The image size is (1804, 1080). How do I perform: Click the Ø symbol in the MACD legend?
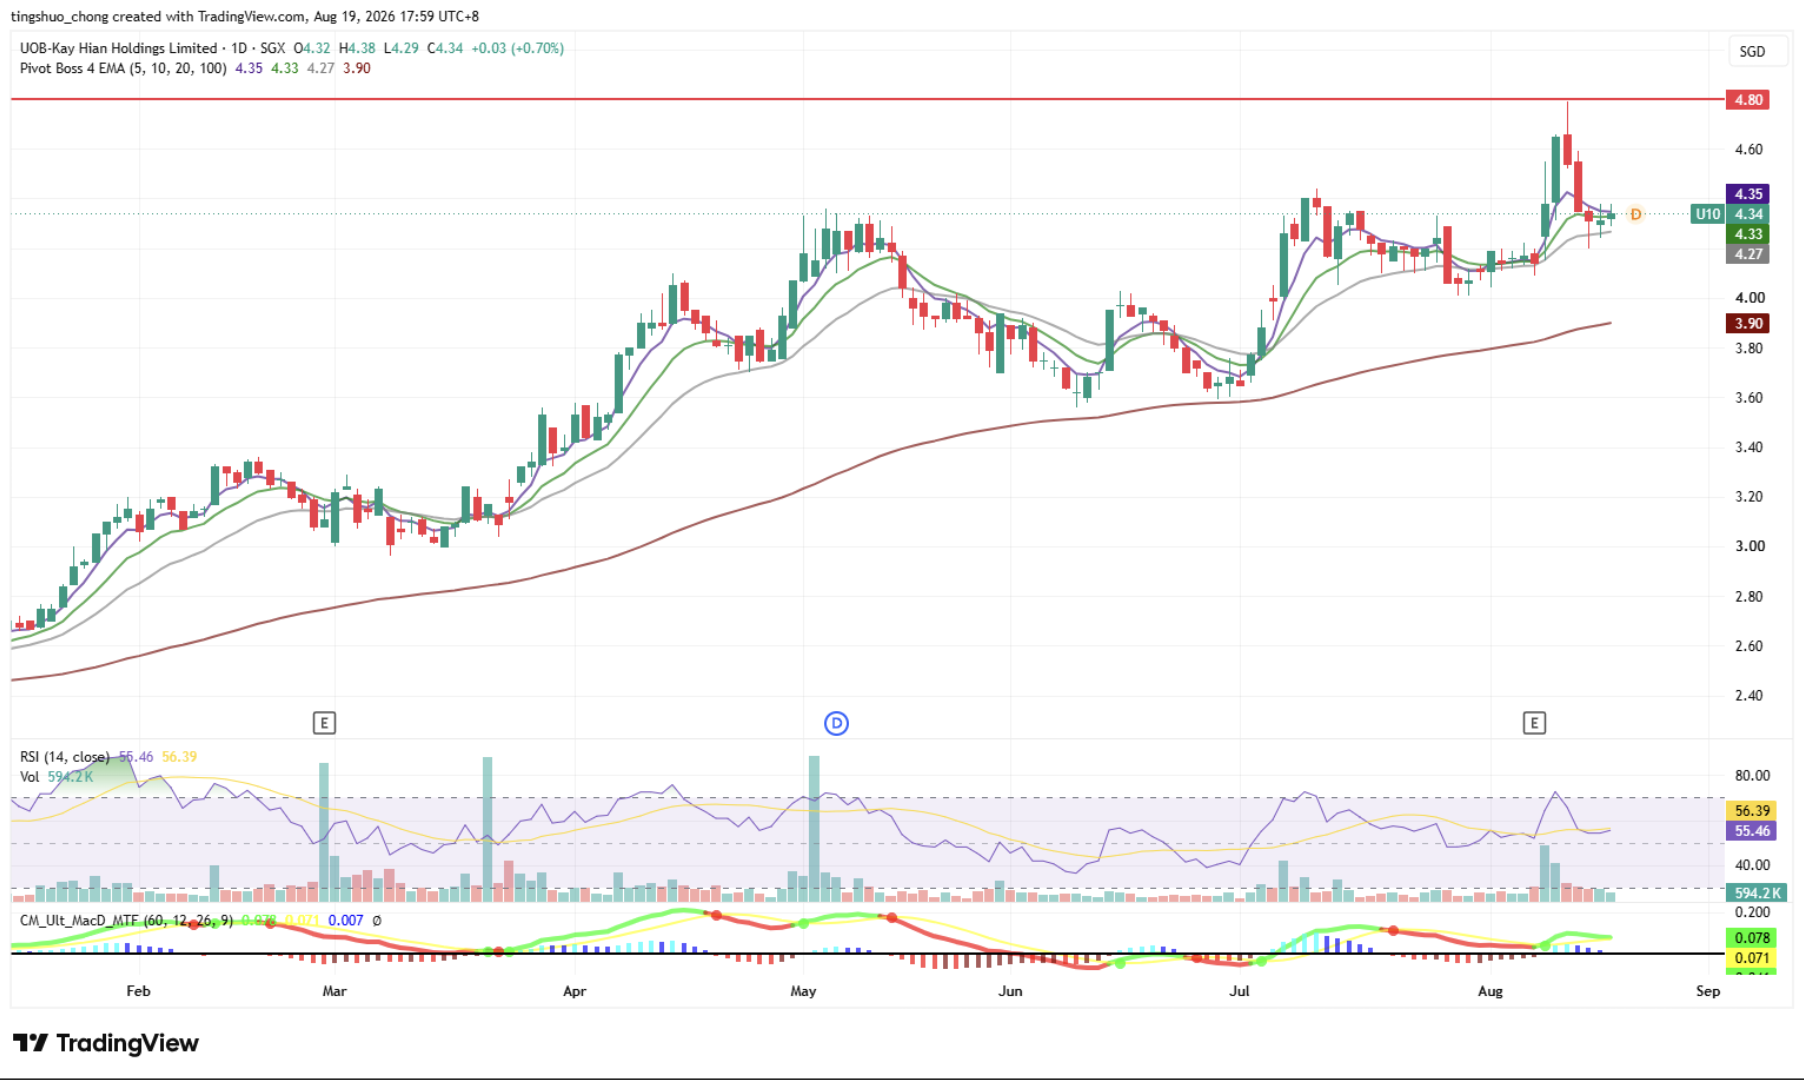tap(377, 920)
